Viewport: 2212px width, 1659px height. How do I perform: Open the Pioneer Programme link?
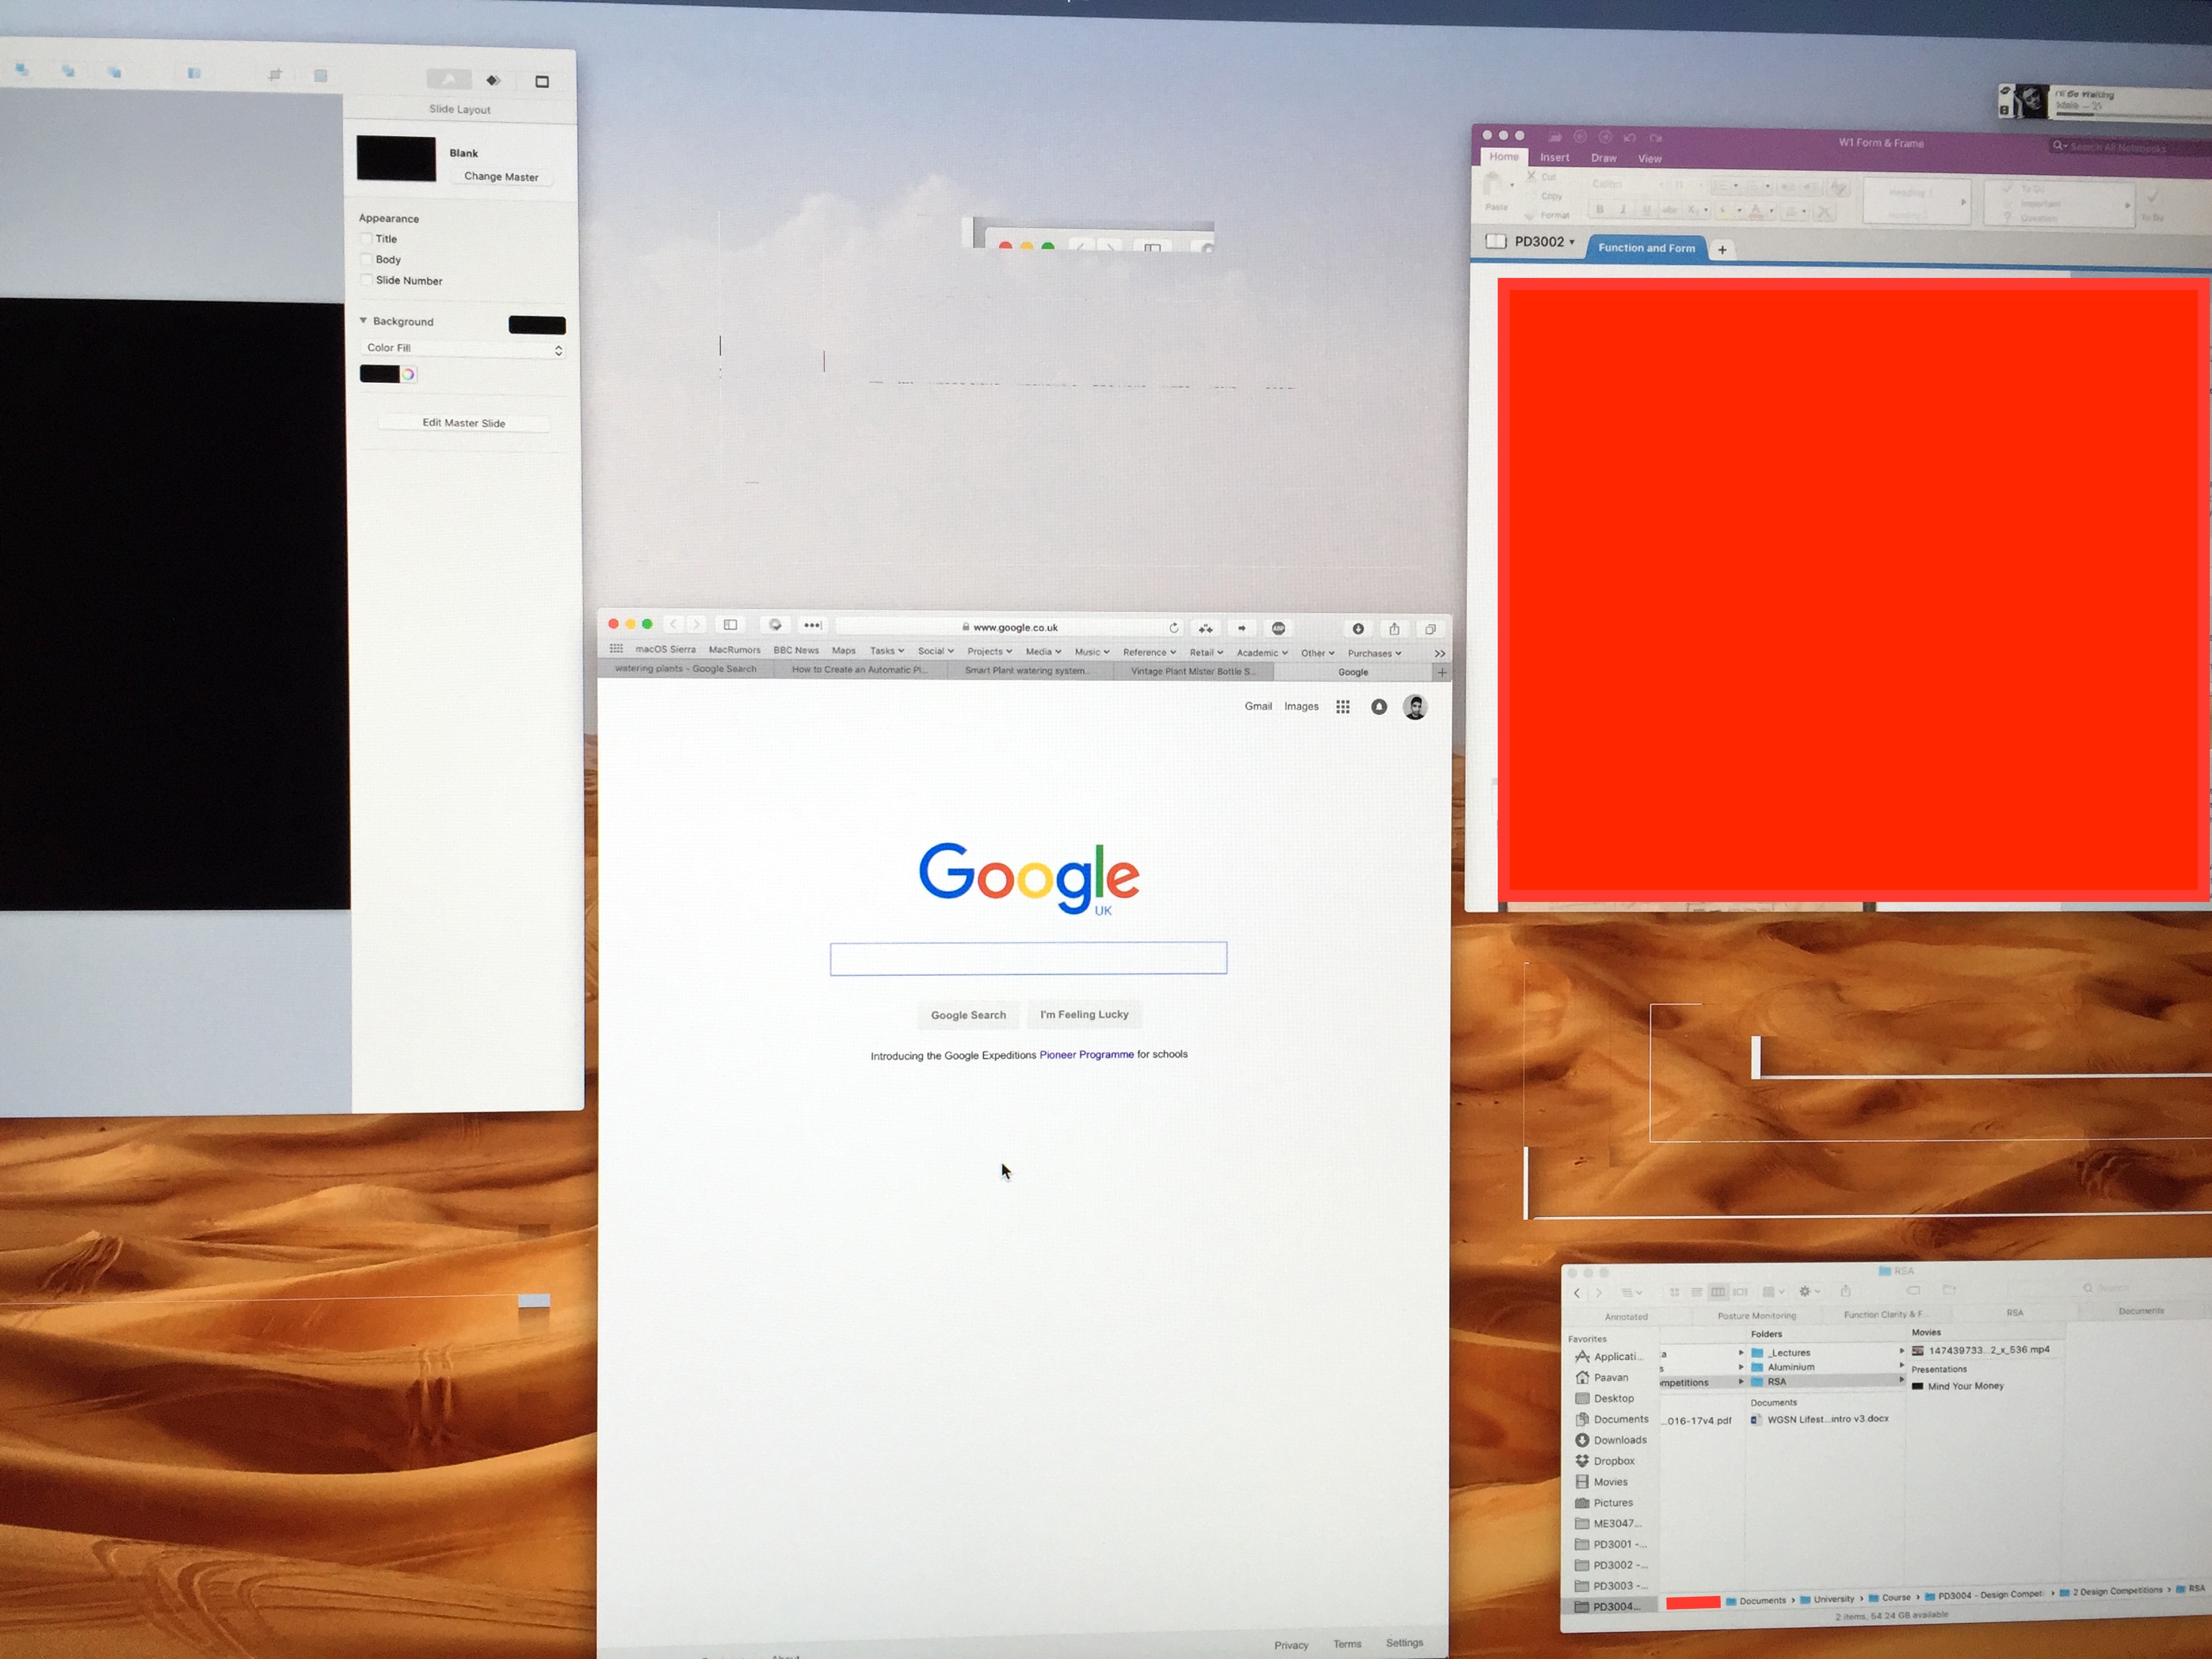coord(1087,1054)
